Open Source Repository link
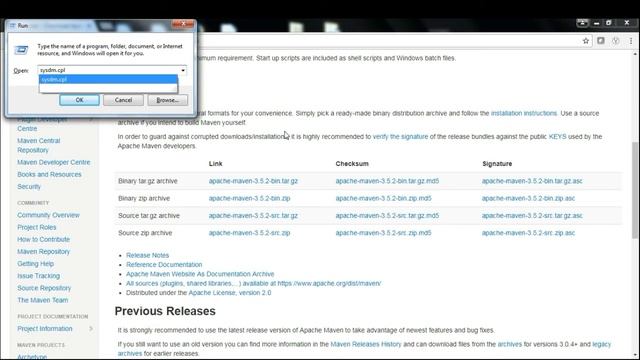640x360 pixels. pos(44,288)
